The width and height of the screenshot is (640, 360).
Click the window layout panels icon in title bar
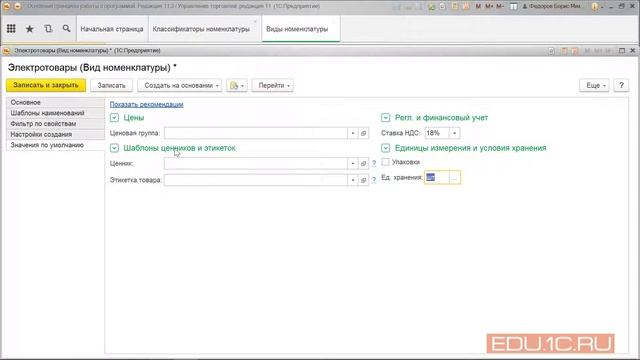(x=513, y=7)
